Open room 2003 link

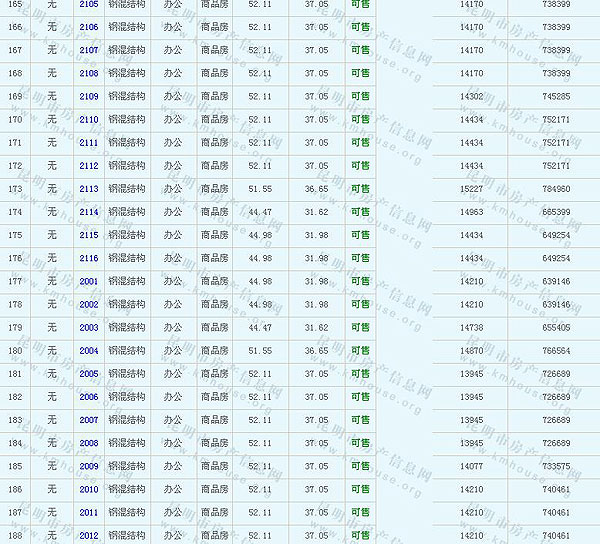pos(88,327)
